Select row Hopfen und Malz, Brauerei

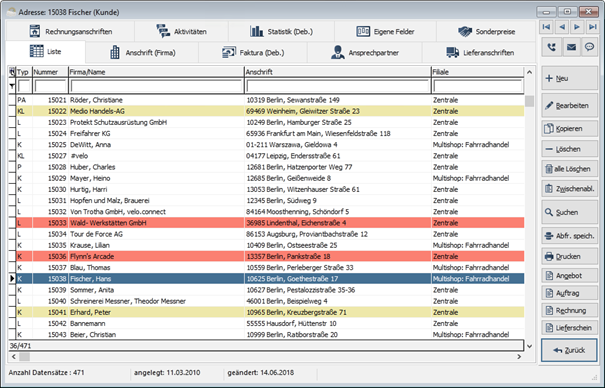click(x=270, y=201)
